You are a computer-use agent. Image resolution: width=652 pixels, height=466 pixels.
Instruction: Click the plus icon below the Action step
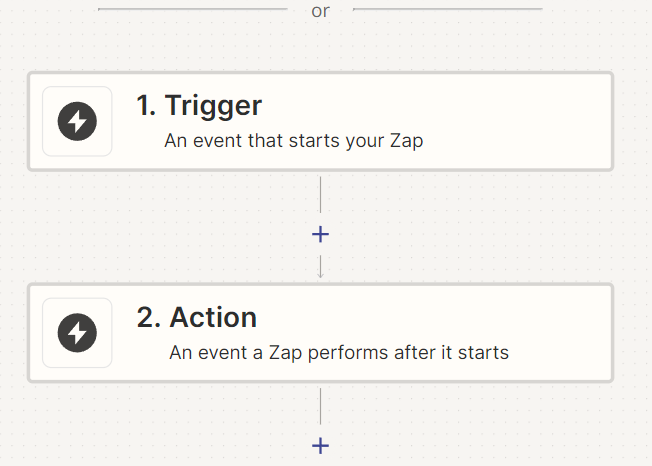tap(320, 446)
